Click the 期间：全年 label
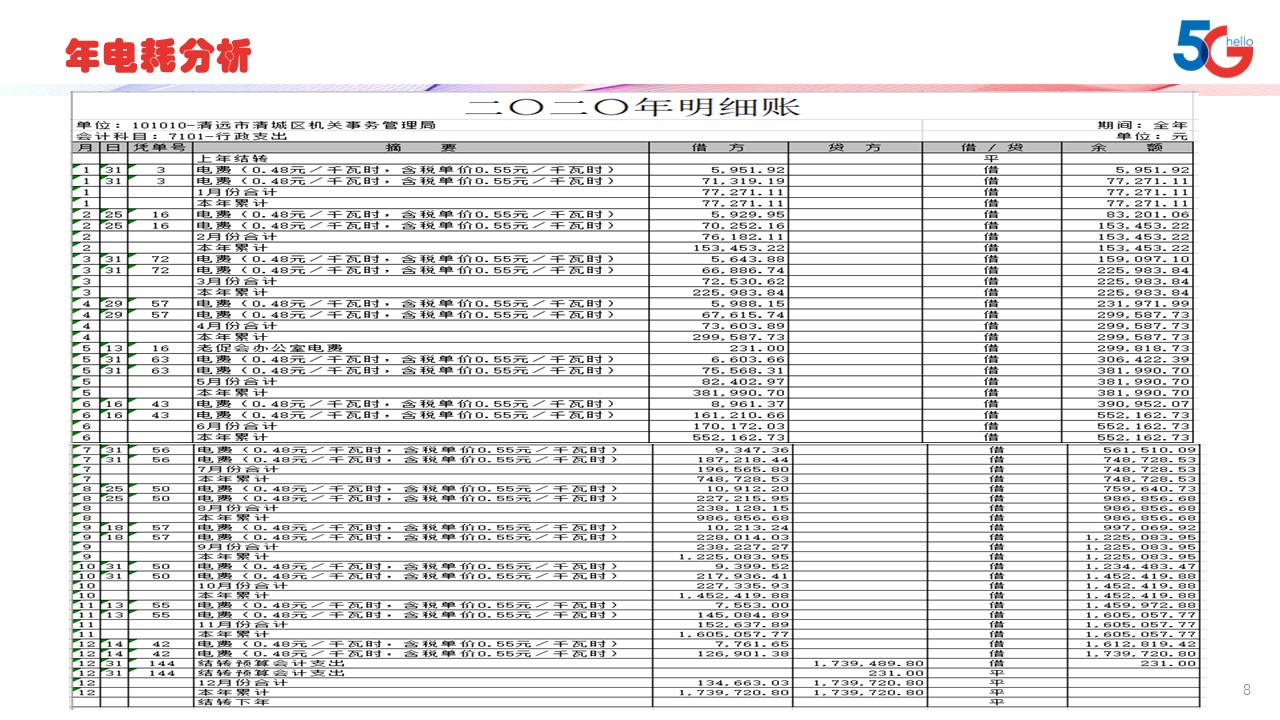 1143,126
